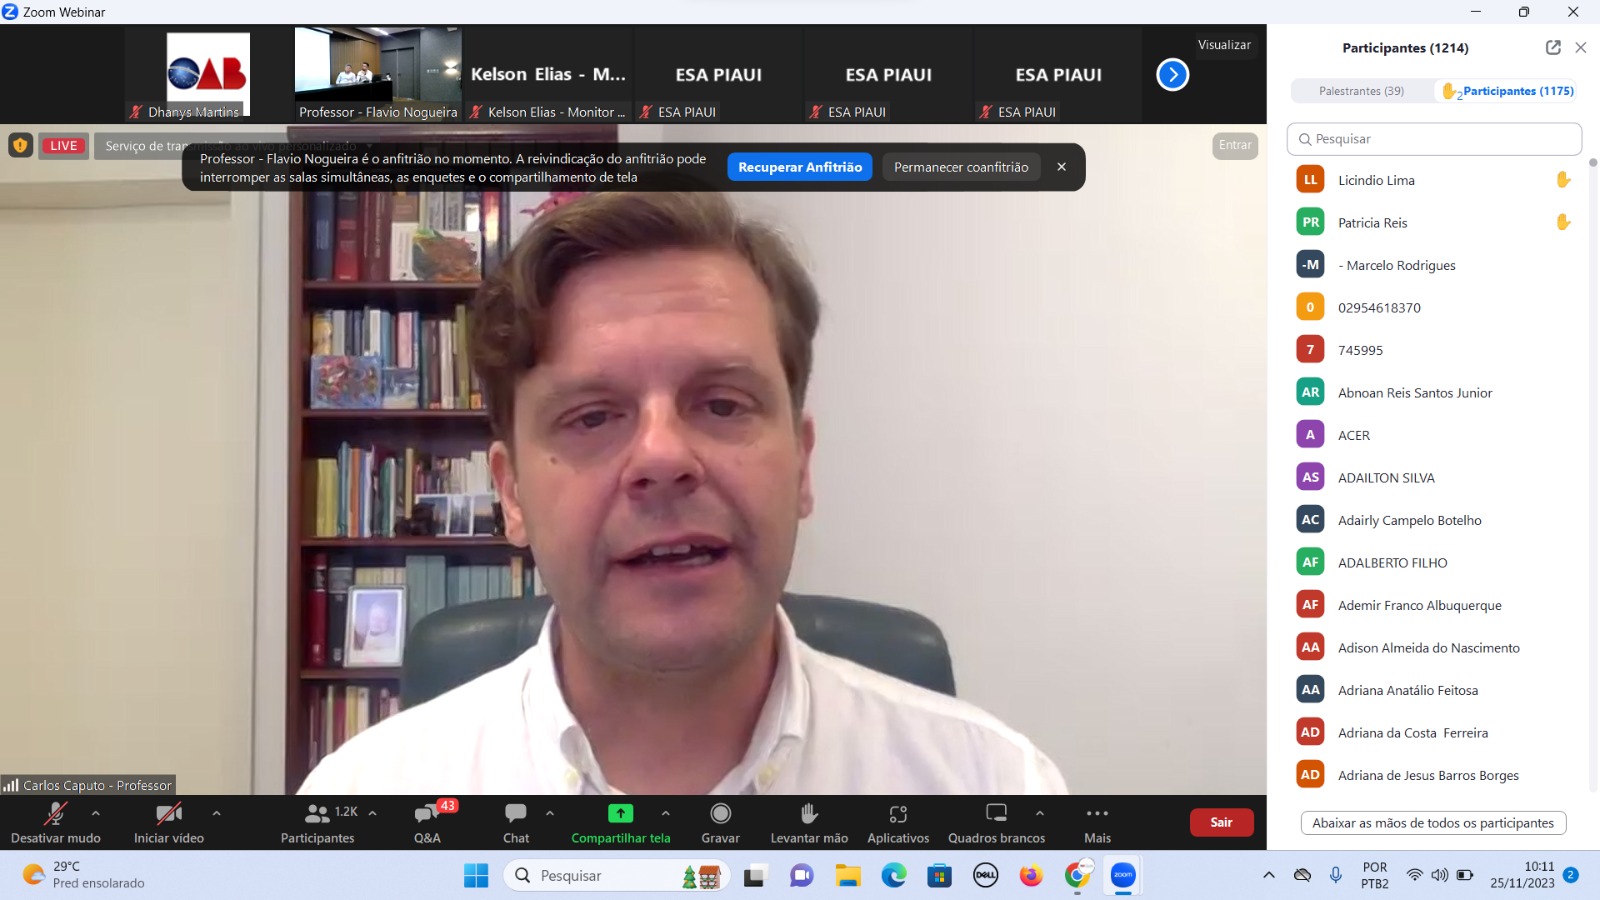Open Aplicativos (Apps) icon

[898, 814]
